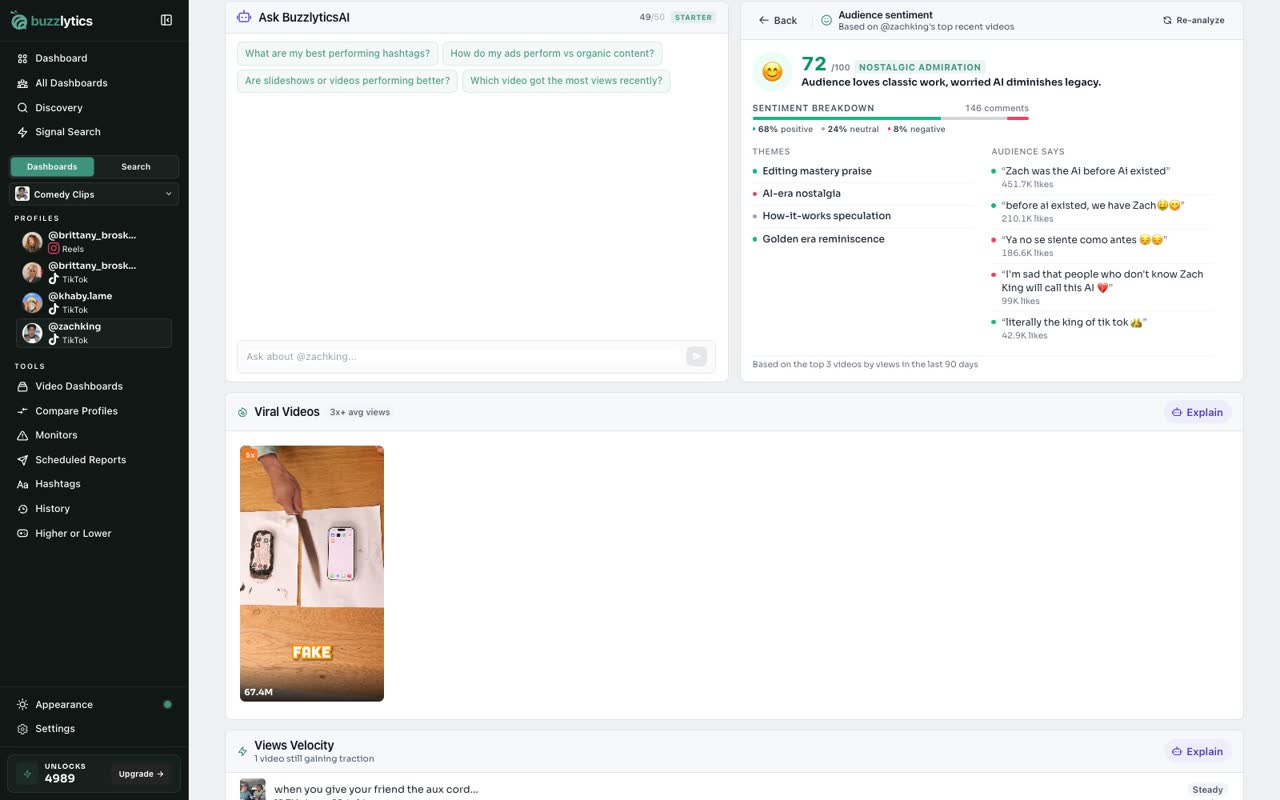Select @zachking TikTok profile
This screenshot has height=800, width=1280.
94,333
